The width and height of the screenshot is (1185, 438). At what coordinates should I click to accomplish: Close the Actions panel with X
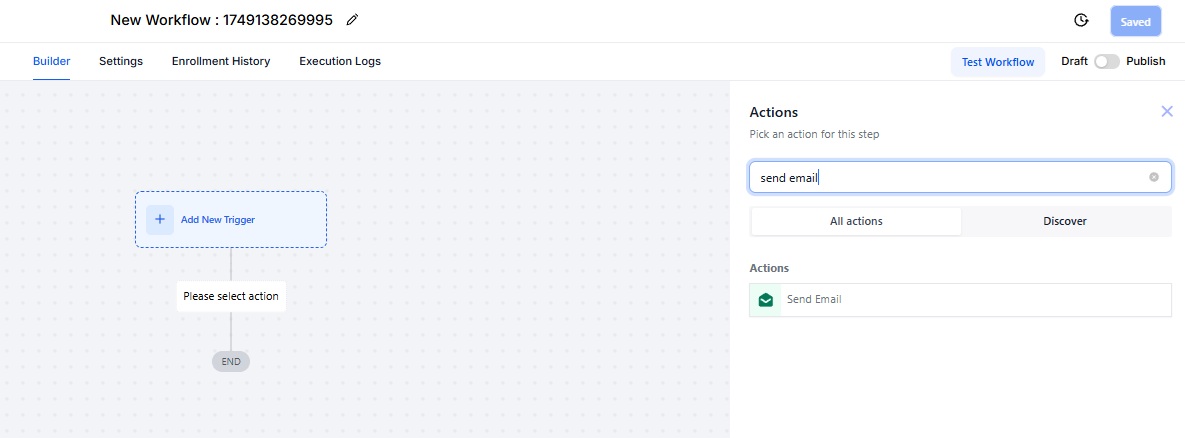1167,112
